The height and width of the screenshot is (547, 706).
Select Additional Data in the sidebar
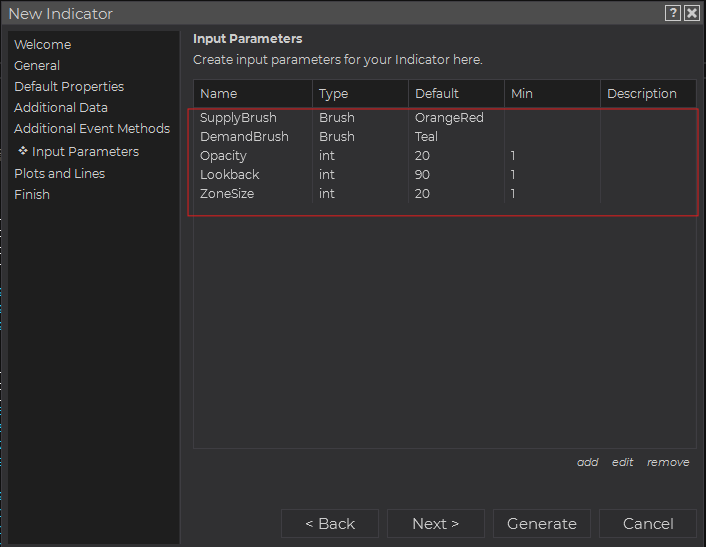click(61, 107)
